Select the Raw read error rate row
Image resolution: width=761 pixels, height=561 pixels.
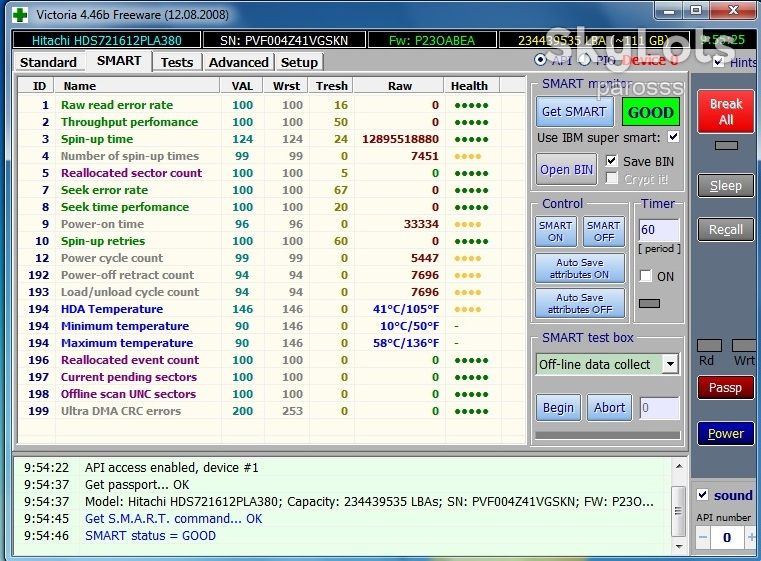pyautogui.click(x=272, y=105)
